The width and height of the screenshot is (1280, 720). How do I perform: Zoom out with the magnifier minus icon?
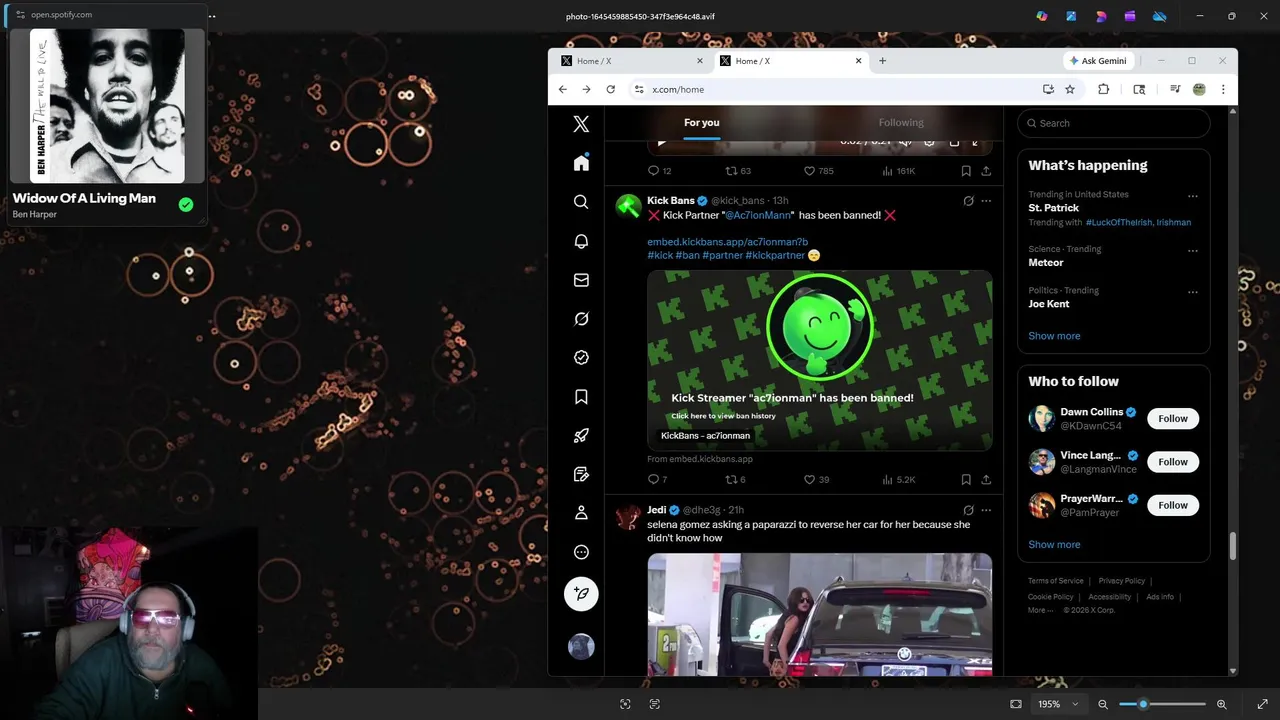pyautogui.click(x=1103, y=704)
